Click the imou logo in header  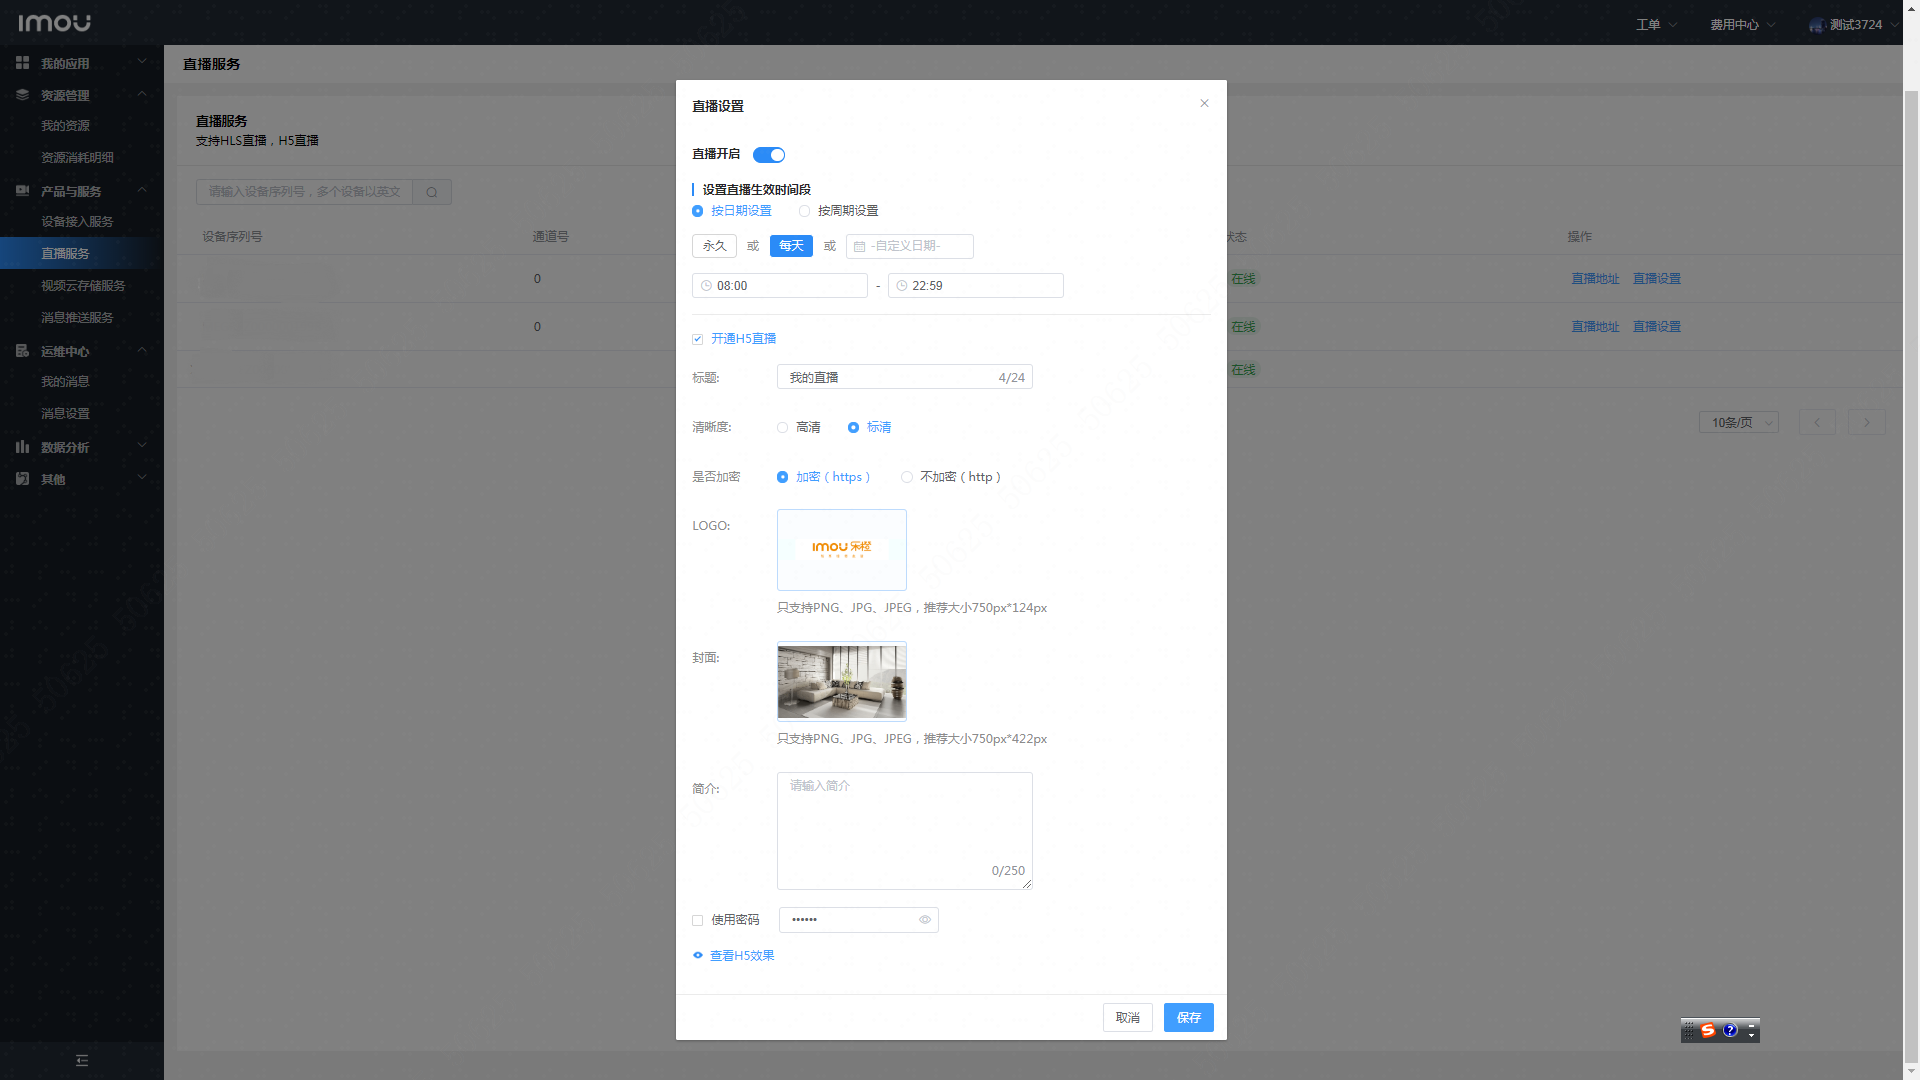(x=54, y=22)
